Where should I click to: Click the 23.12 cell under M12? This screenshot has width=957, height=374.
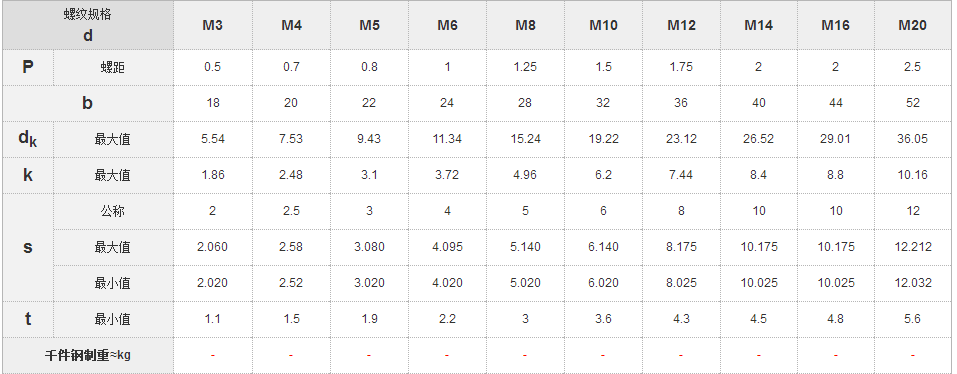click(x=681, y=139)
